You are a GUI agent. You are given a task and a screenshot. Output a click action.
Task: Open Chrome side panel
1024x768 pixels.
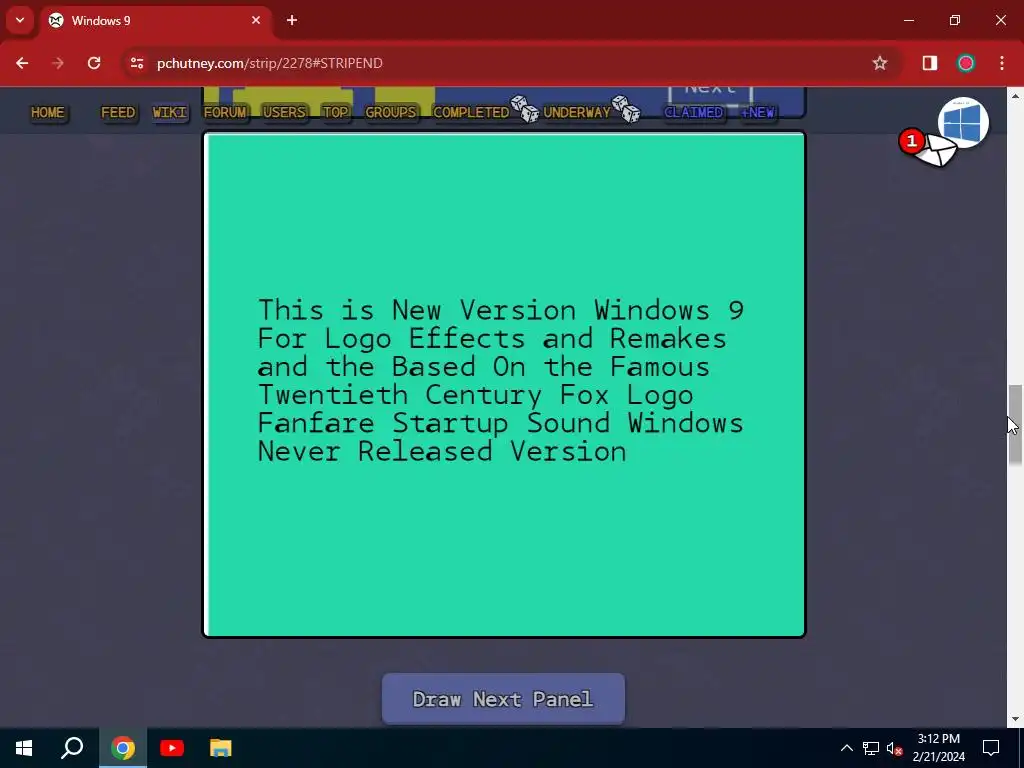coord(929,63)
